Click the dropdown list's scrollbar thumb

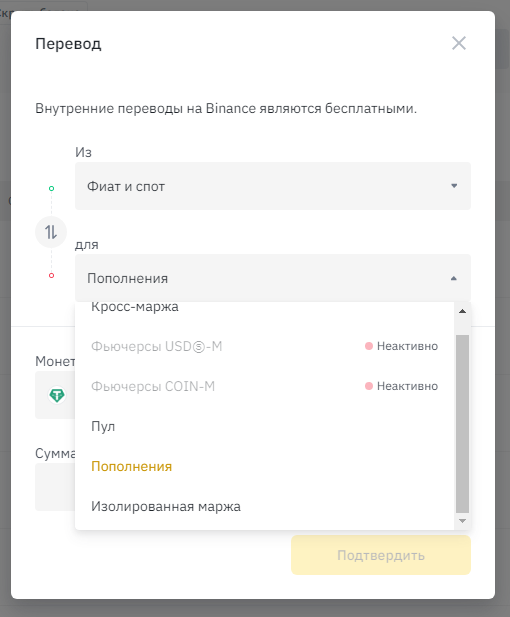(462, 424)
